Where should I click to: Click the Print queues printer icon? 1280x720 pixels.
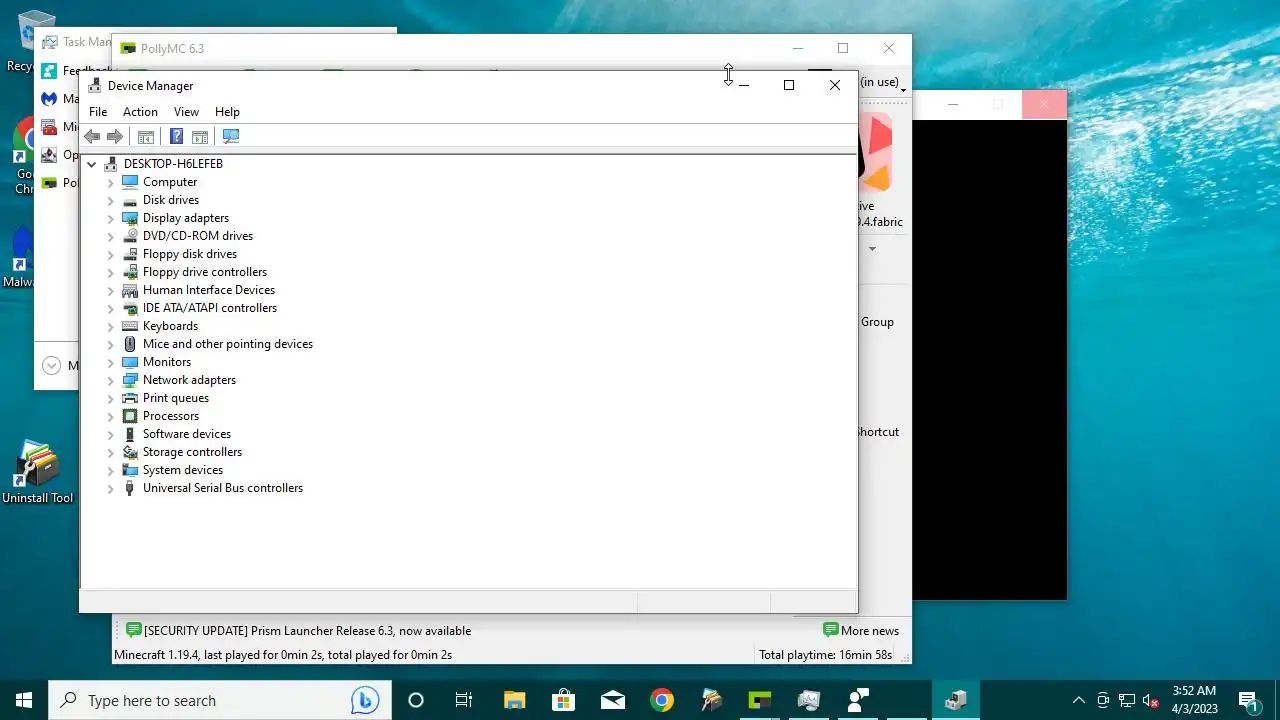point(130,398)
